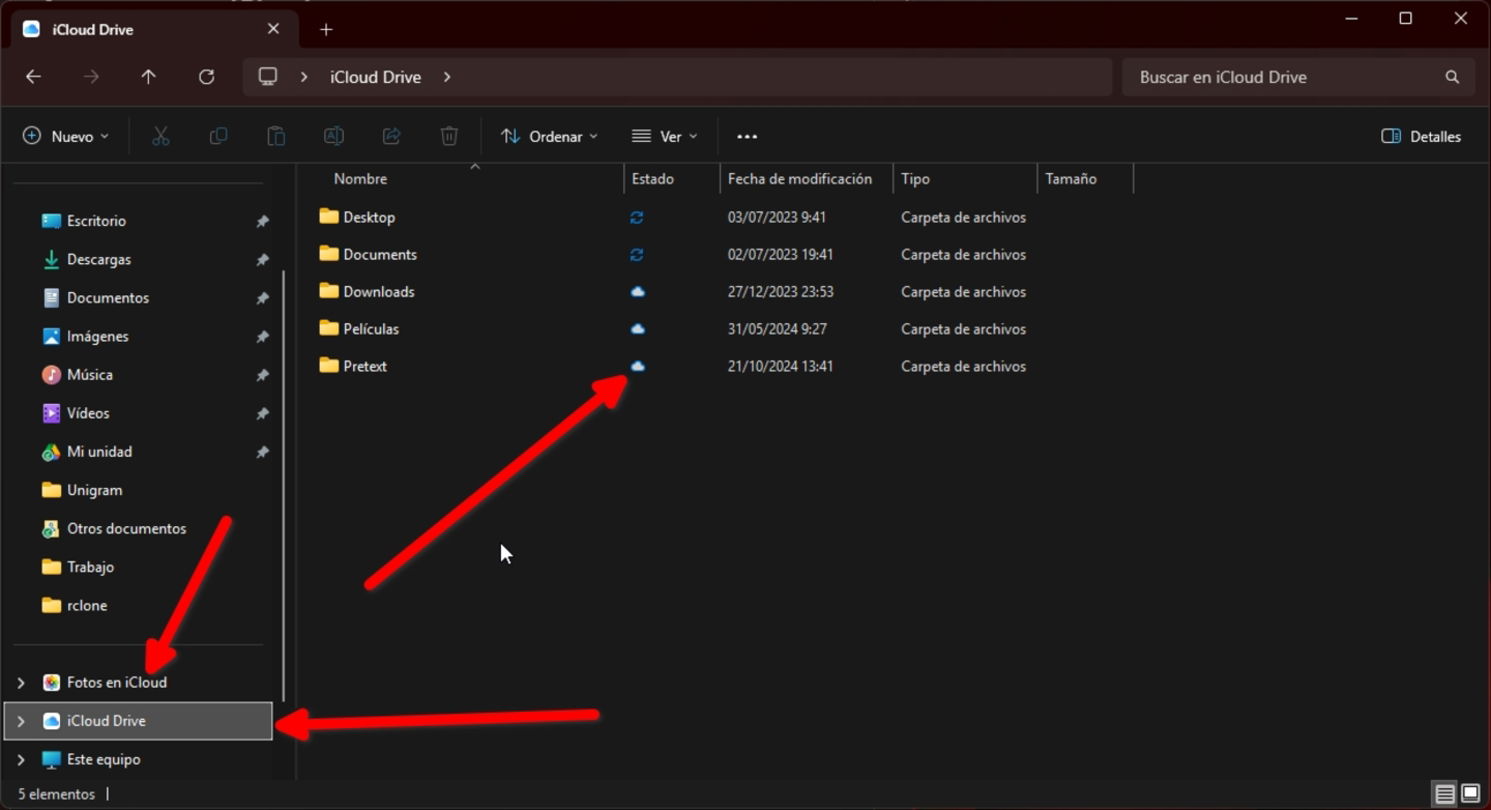Expand the Este equipo tree node

coord(20,760)
